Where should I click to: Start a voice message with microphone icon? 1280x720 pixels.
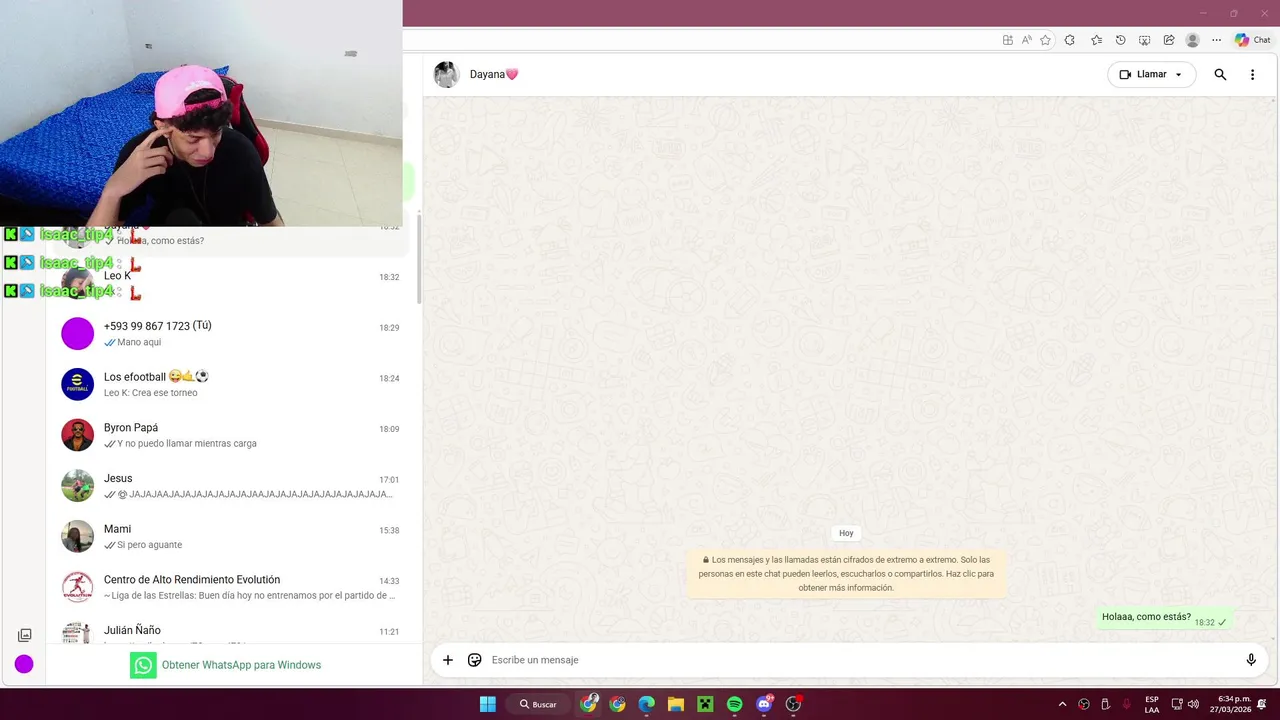1251,660
